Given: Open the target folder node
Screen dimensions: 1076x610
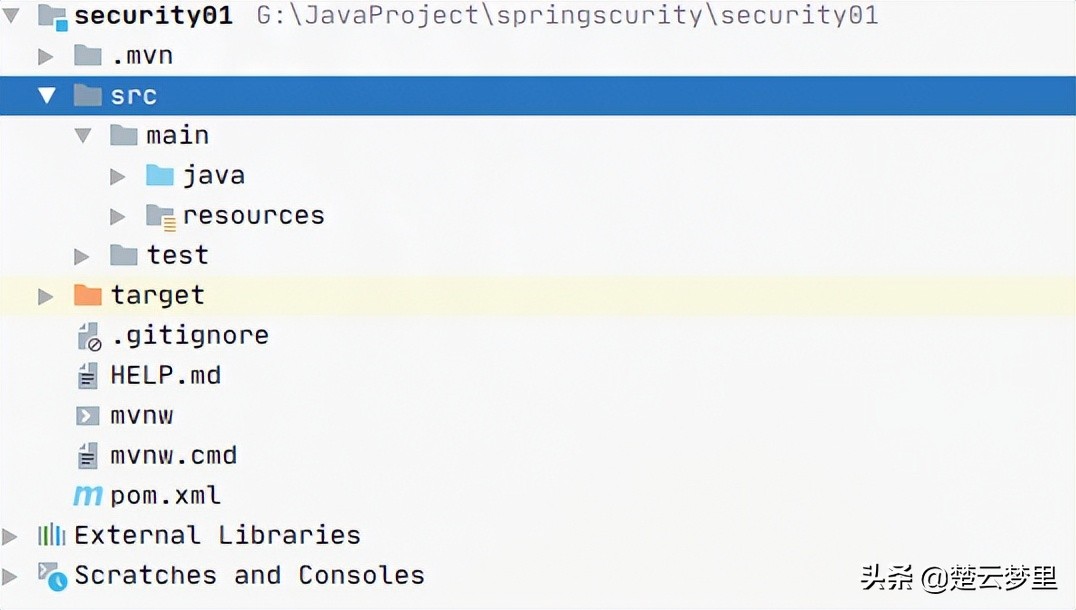Looking at the screenshot, I should click(46, 295).
